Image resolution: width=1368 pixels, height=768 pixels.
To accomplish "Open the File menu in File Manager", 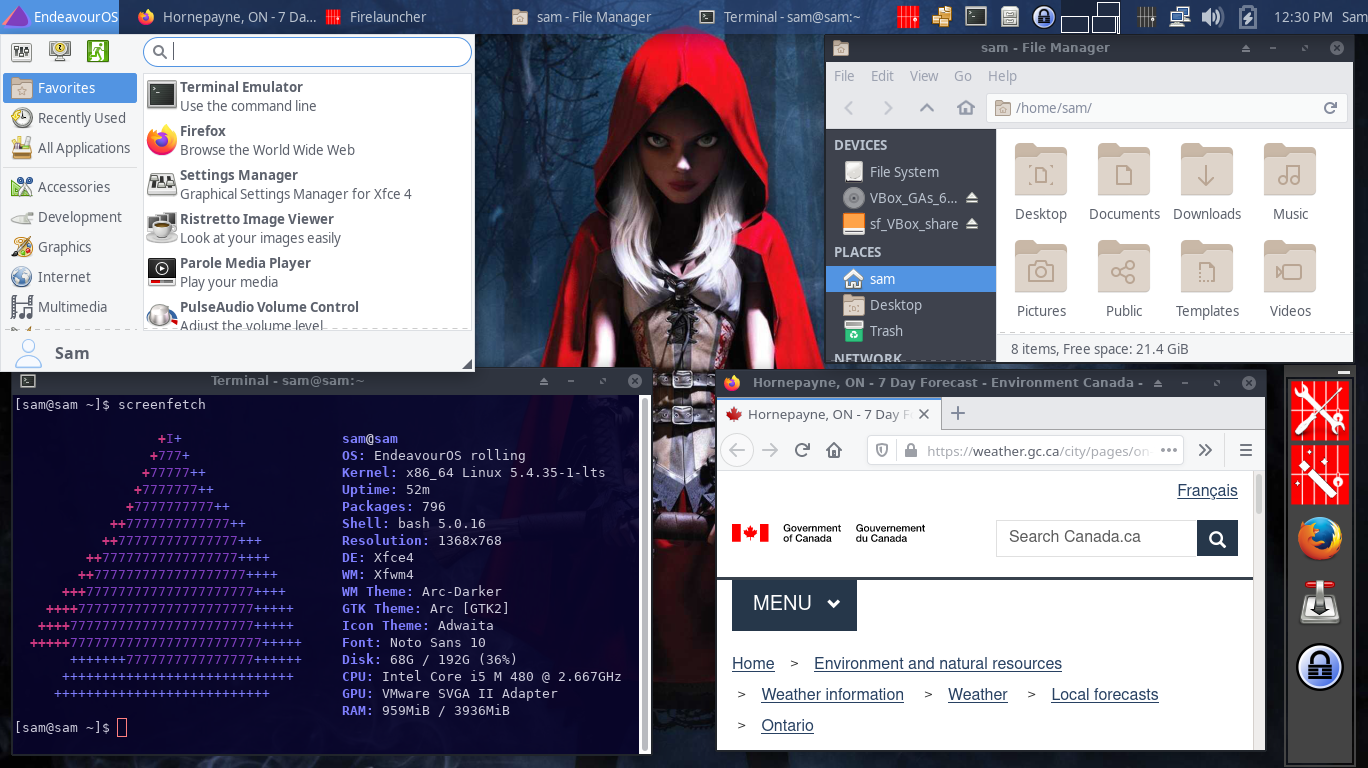I will click(x=844, y=76).
